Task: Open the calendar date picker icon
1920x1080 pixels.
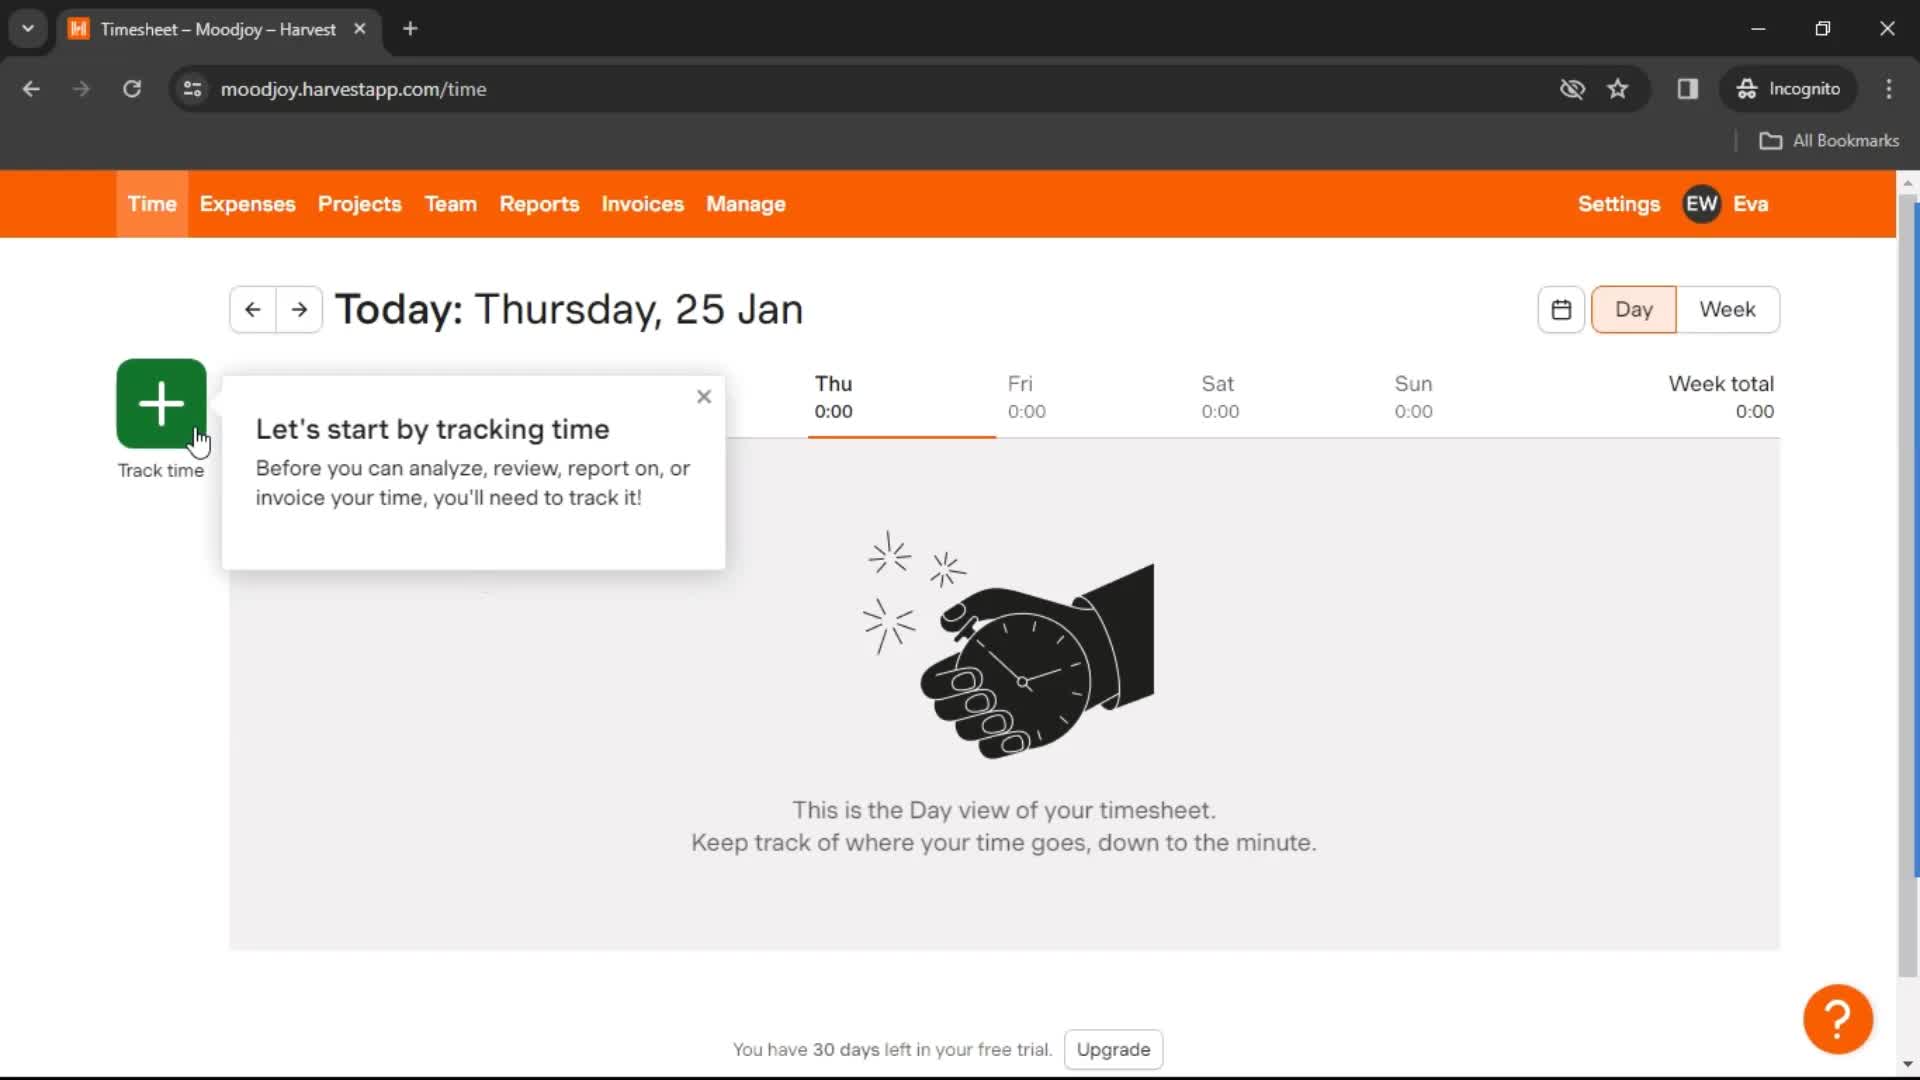Action: click(x=1561, y=309)
